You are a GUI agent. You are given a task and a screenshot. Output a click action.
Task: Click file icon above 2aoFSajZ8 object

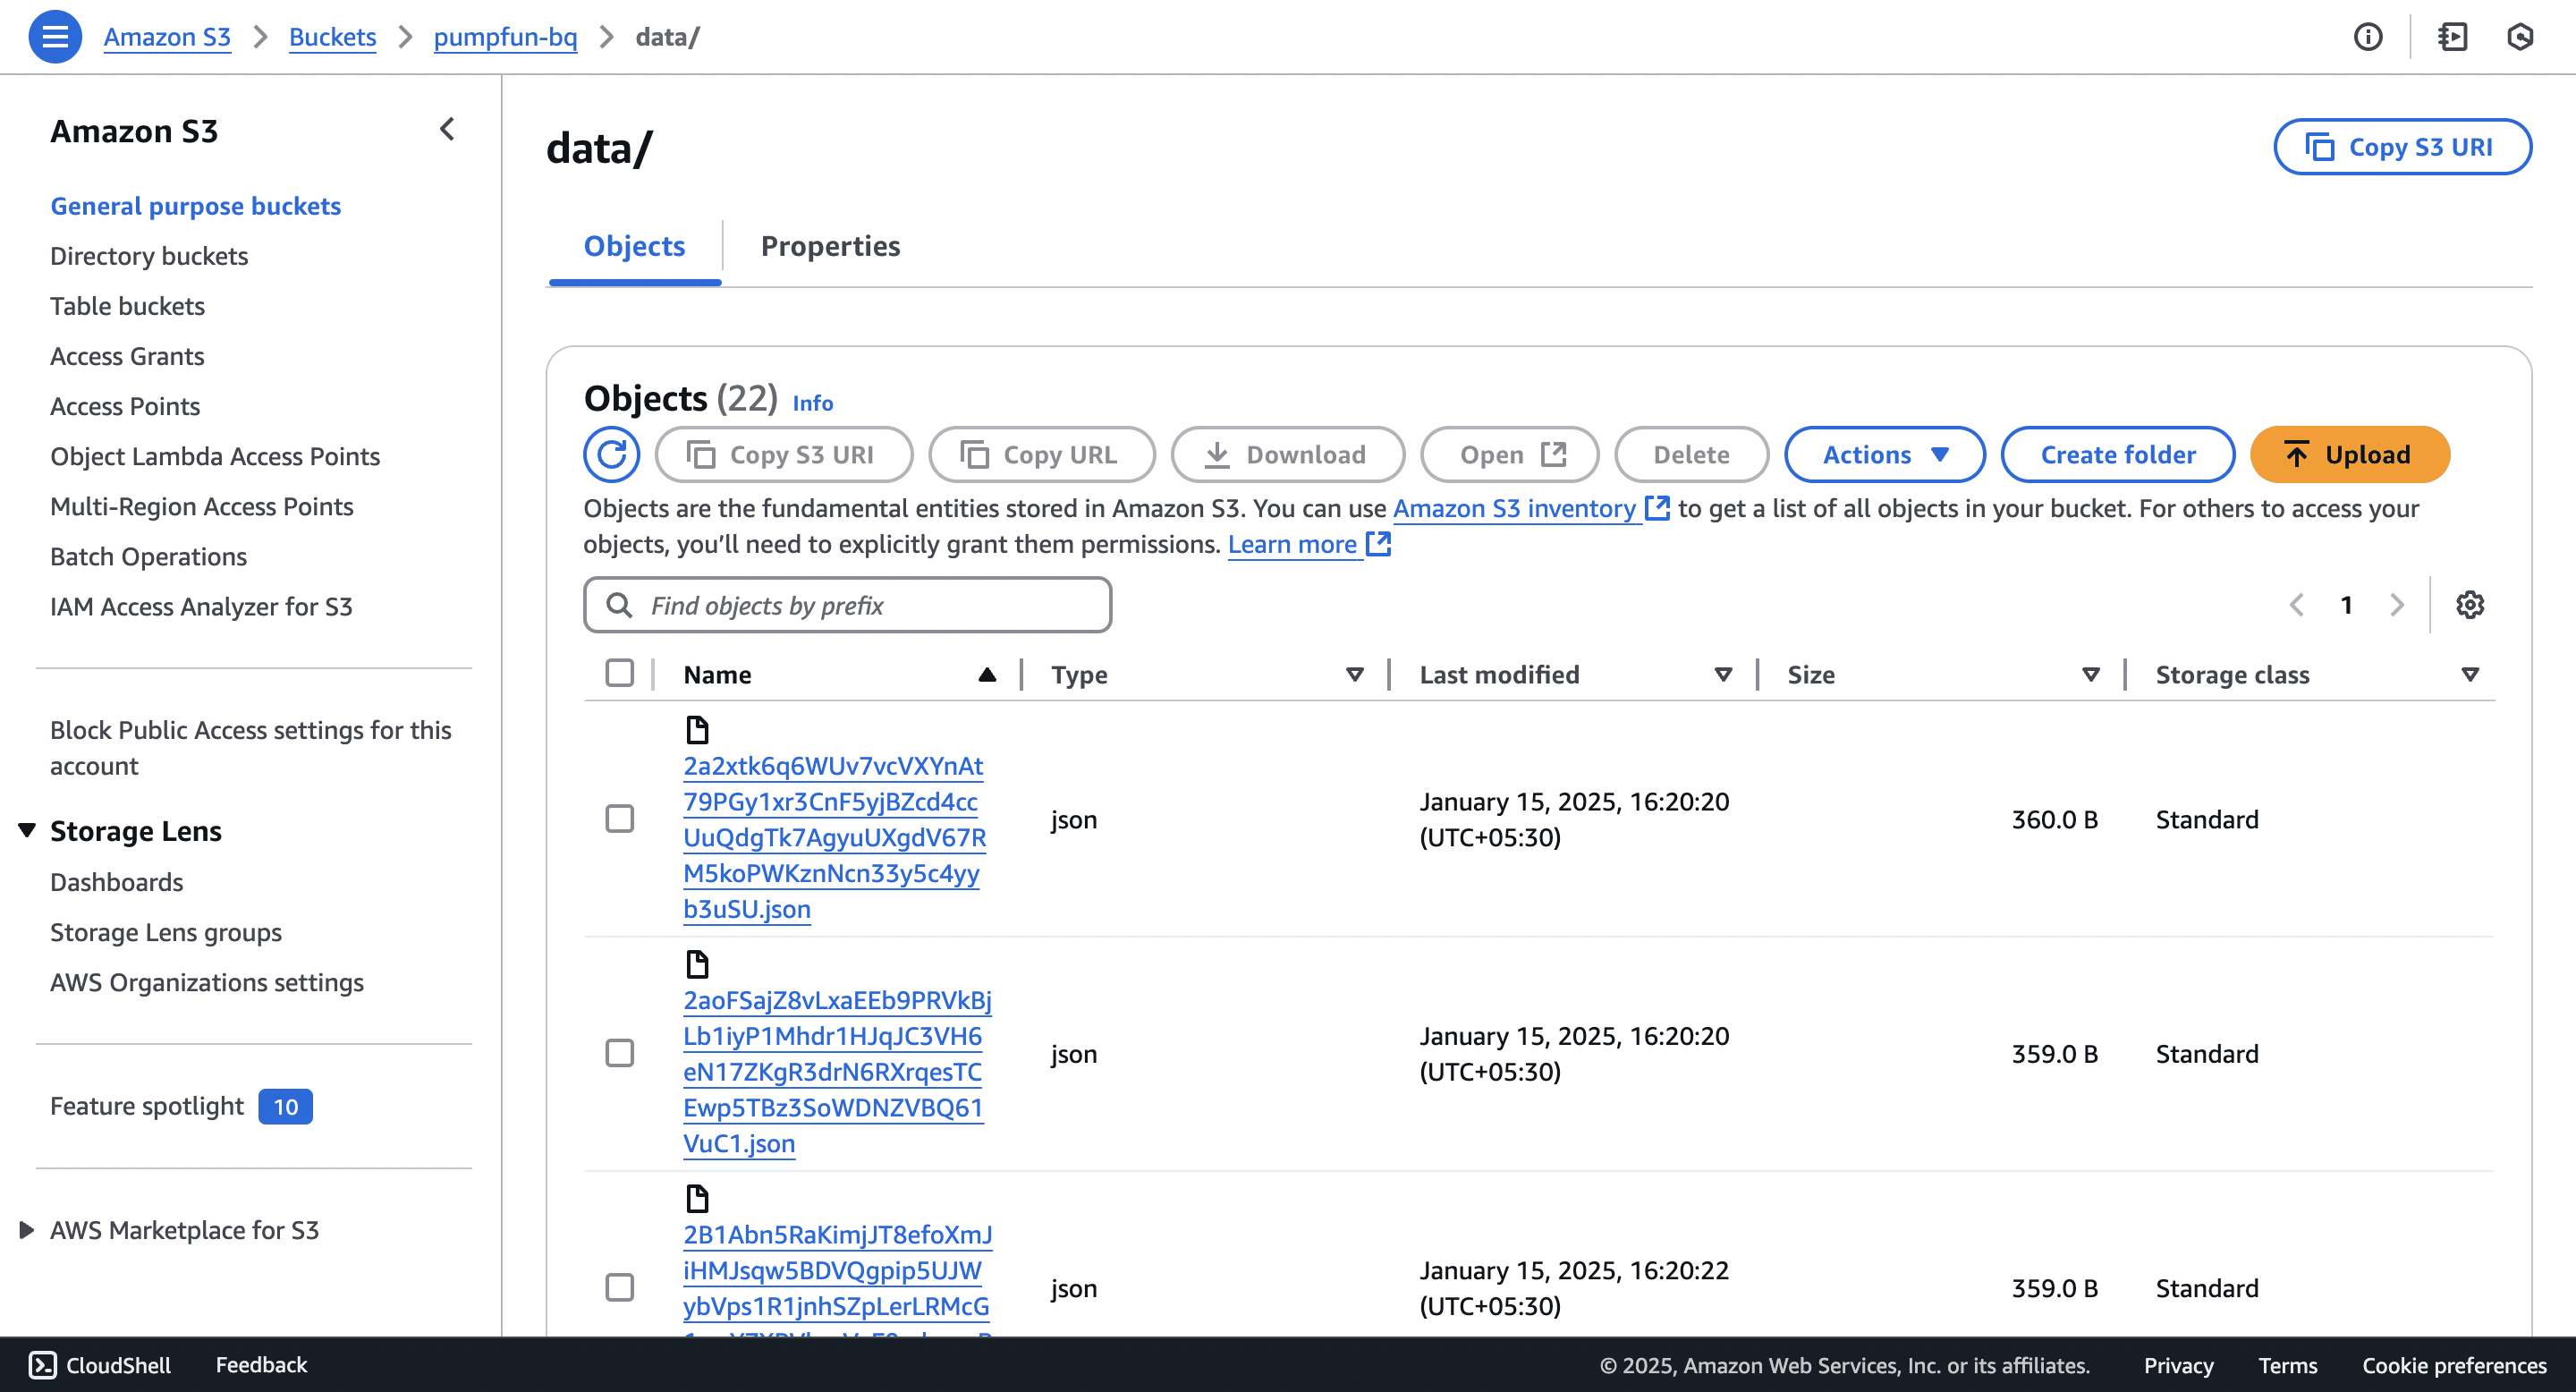coord(697,965)
